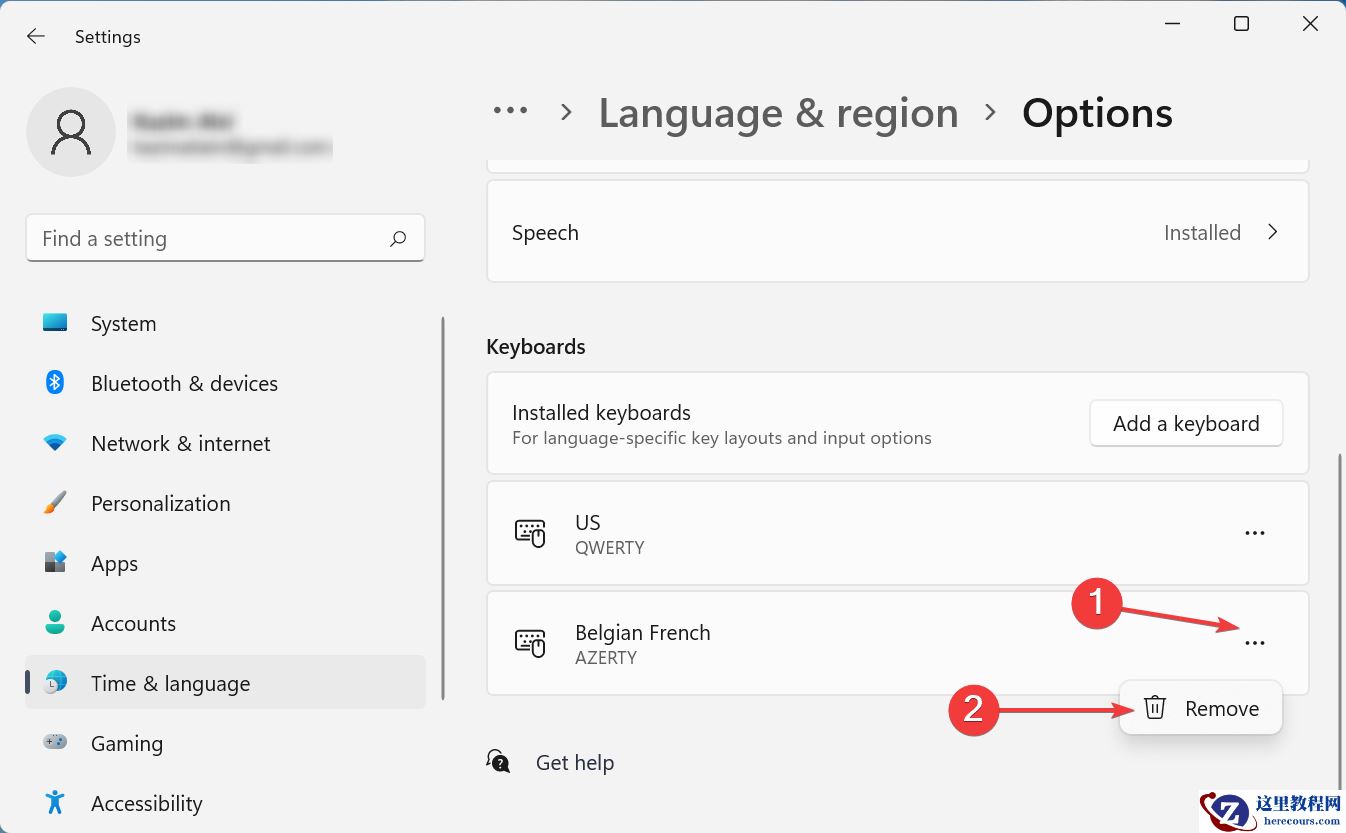
Task: Expand the Speech installed option
Action: pyautogui.click(x=1272, y=232)
